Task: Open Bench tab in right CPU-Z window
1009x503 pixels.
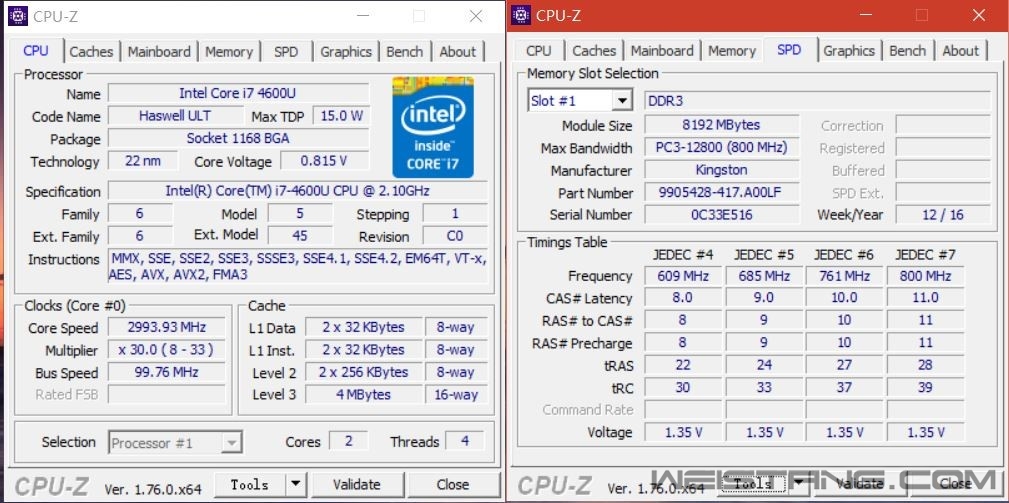Action: [x=907, y=50]
